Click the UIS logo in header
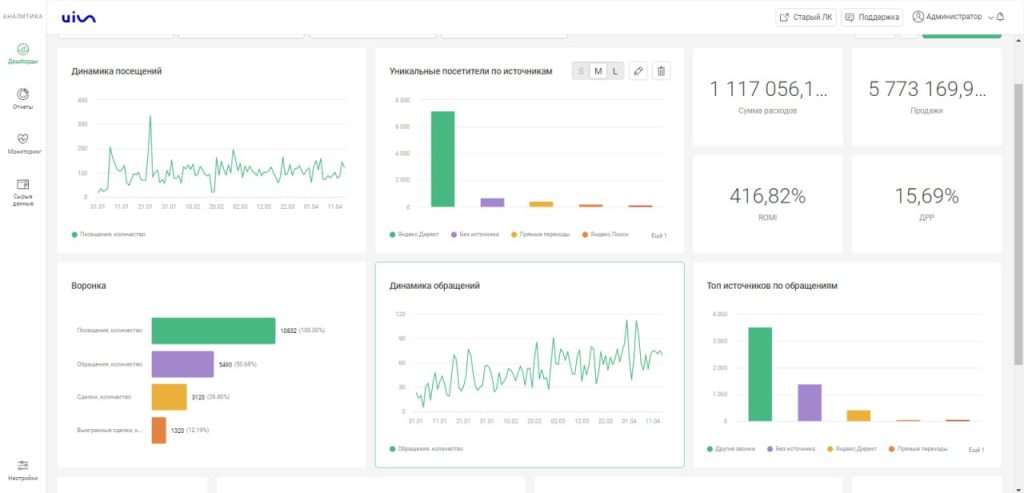Viewport: 1024px width, 493px height. pyautogui.click(x=78, y=17)
